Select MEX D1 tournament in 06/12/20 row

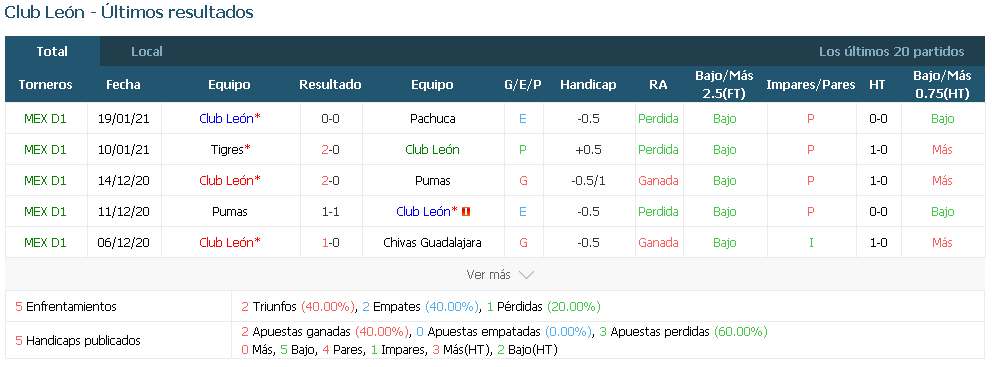click(46, 243)
